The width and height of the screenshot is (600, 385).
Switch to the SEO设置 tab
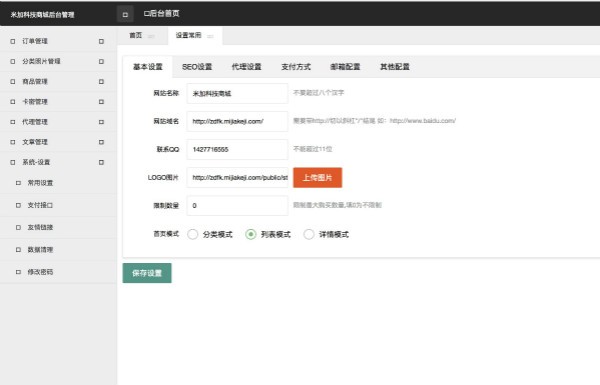tap(197, 67)
